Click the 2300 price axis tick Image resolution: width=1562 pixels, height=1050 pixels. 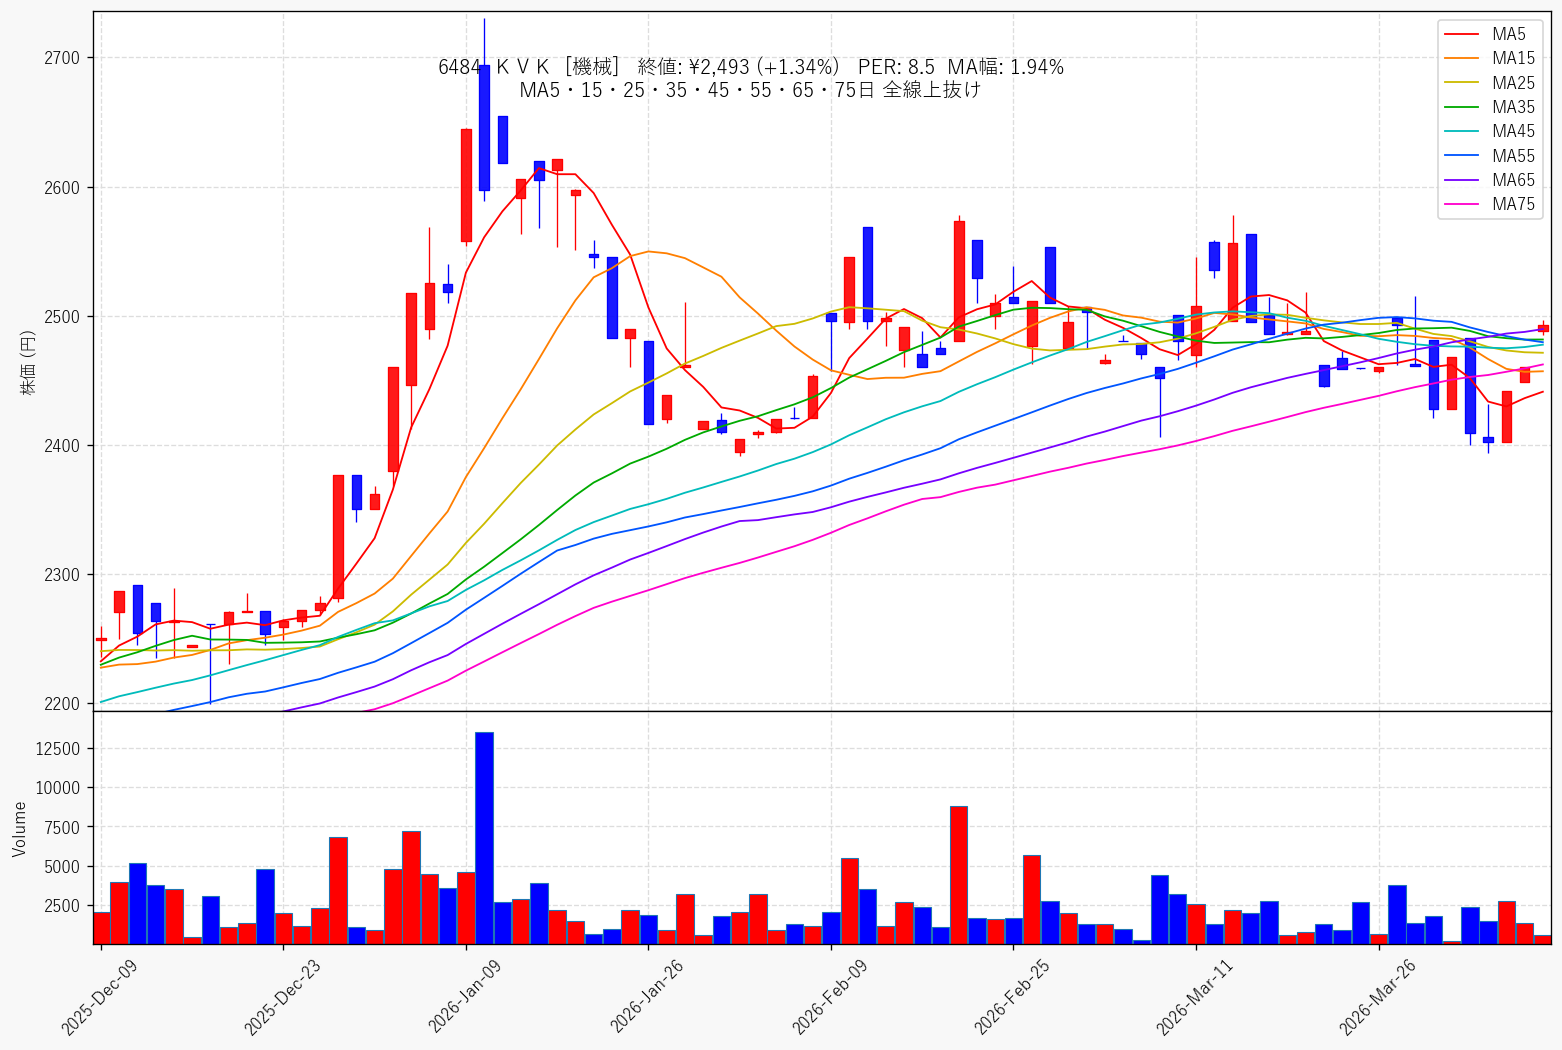tap(62, 575)
